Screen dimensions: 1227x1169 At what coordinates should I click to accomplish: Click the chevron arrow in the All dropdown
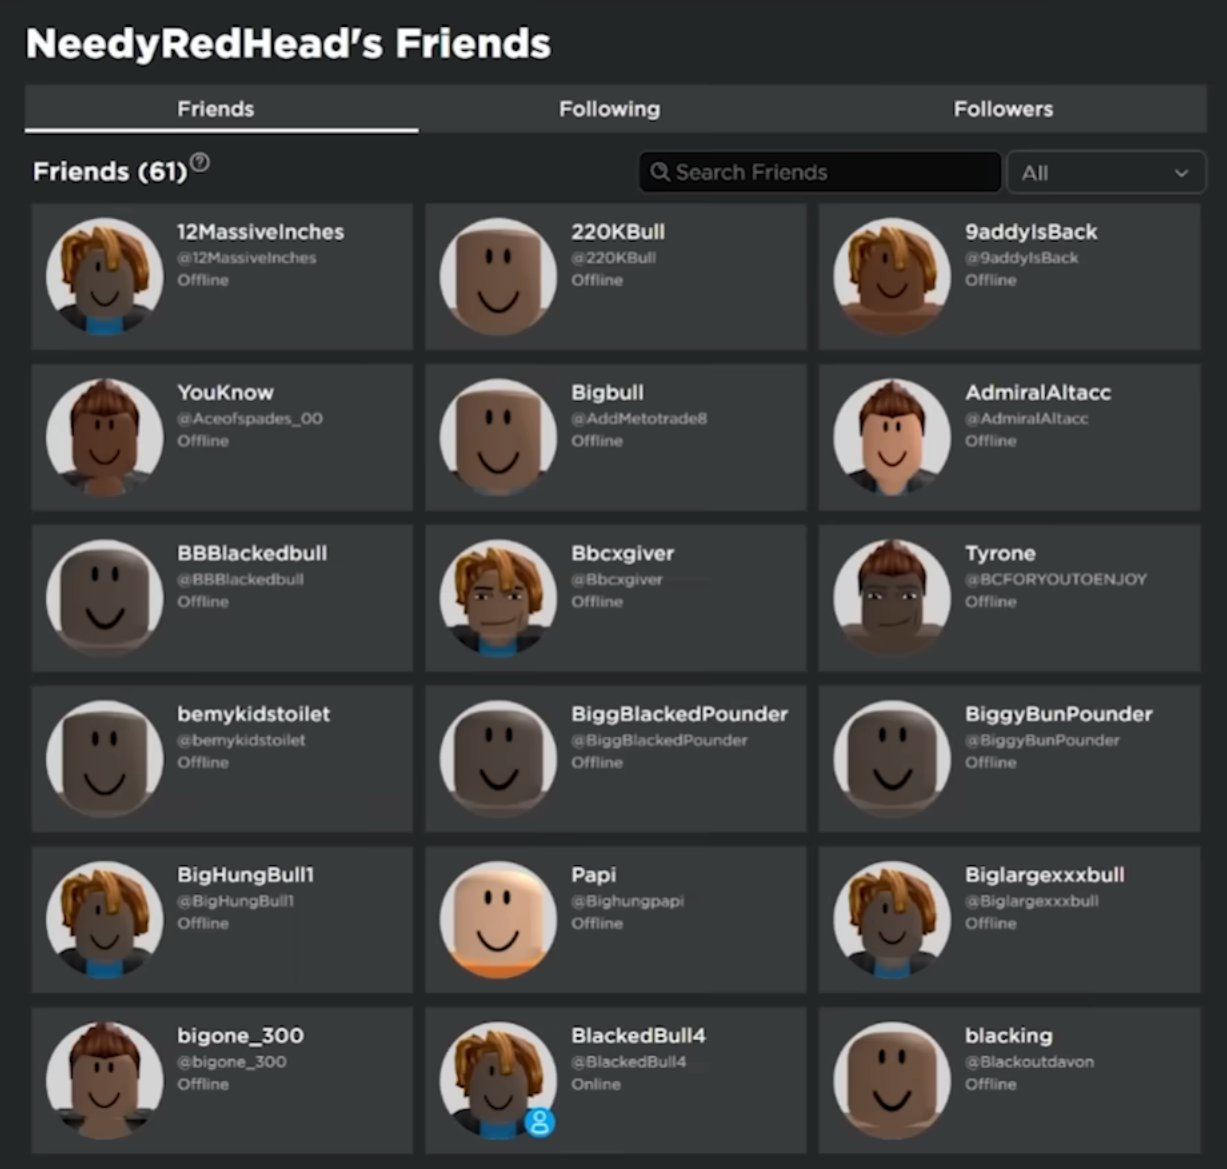coord(1181,173)
